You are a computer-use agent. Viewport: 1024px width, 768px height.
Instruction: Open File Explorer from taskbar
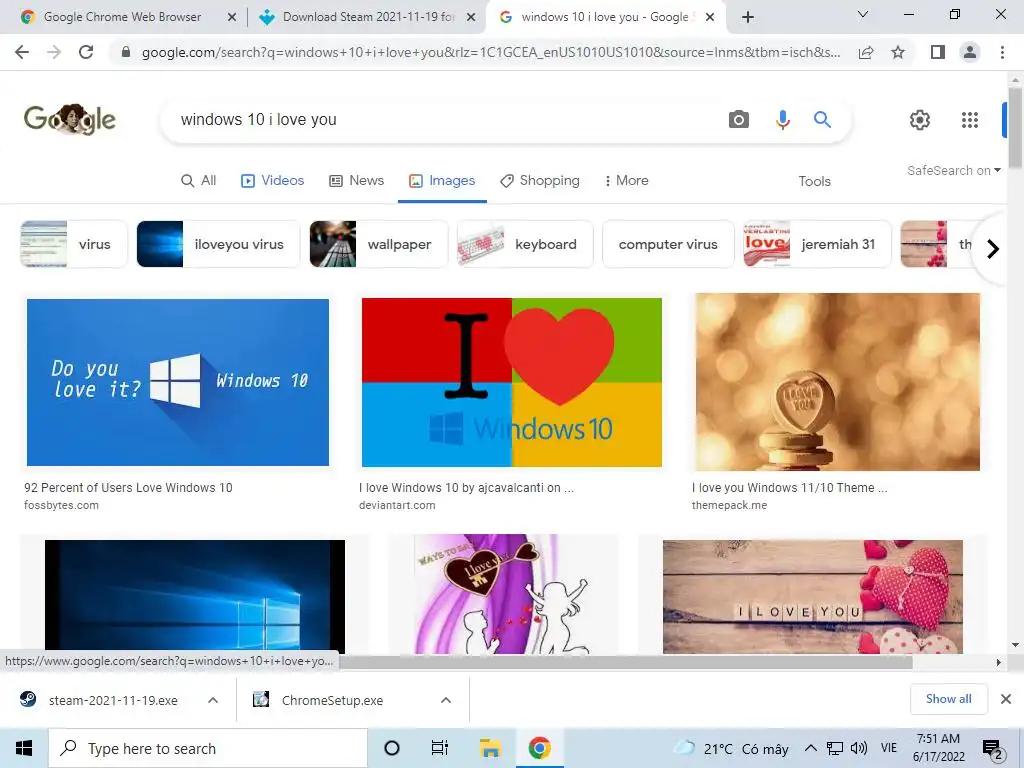coord(490,748)
